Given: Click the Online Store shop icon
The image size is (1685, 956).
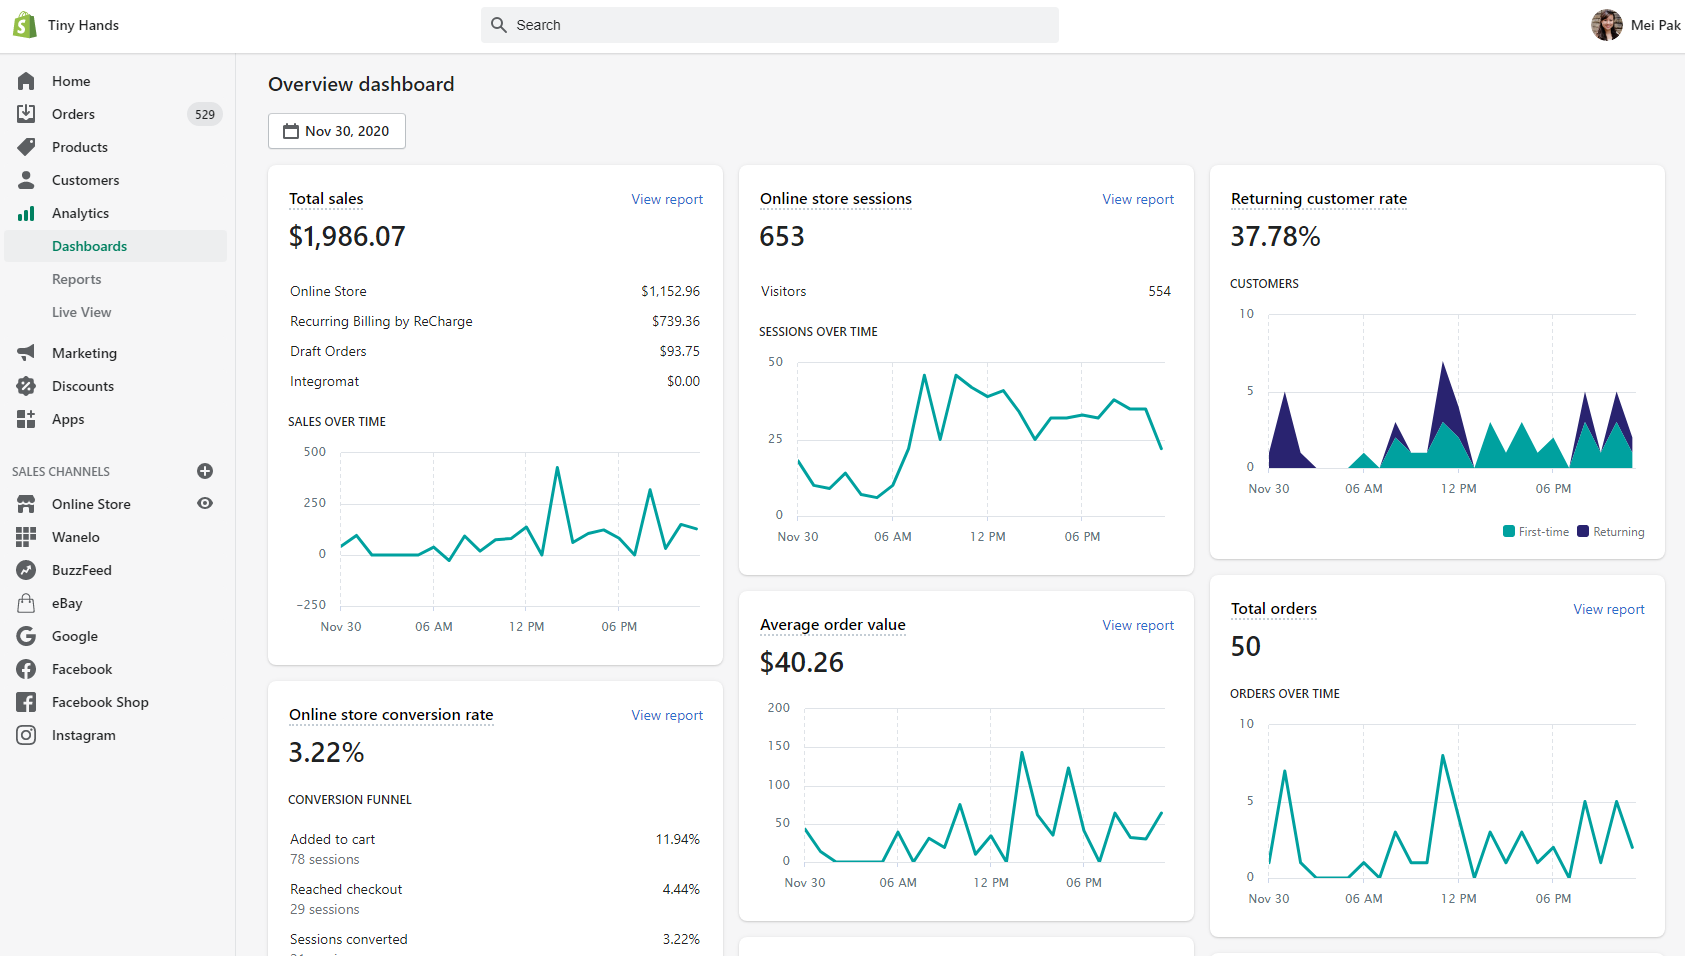Looking at the screenshot, I should click(26, 504).
